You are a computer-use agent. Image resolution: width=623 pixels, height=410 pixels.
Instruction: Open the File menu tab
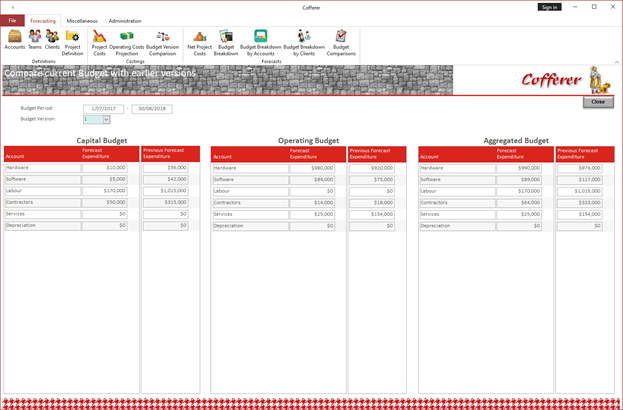coord(12,21)
